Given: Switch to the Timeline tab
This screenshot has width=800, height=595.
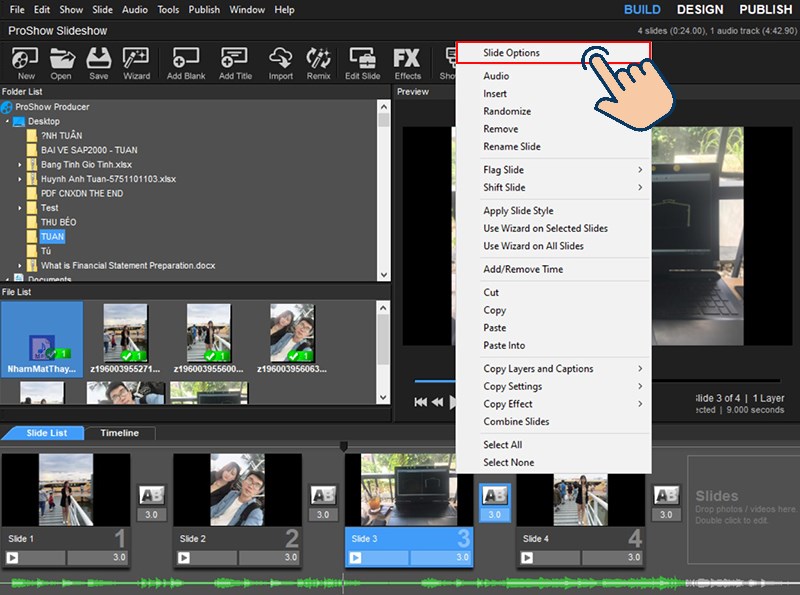Looking at the screenshot, I should (119, 433).
